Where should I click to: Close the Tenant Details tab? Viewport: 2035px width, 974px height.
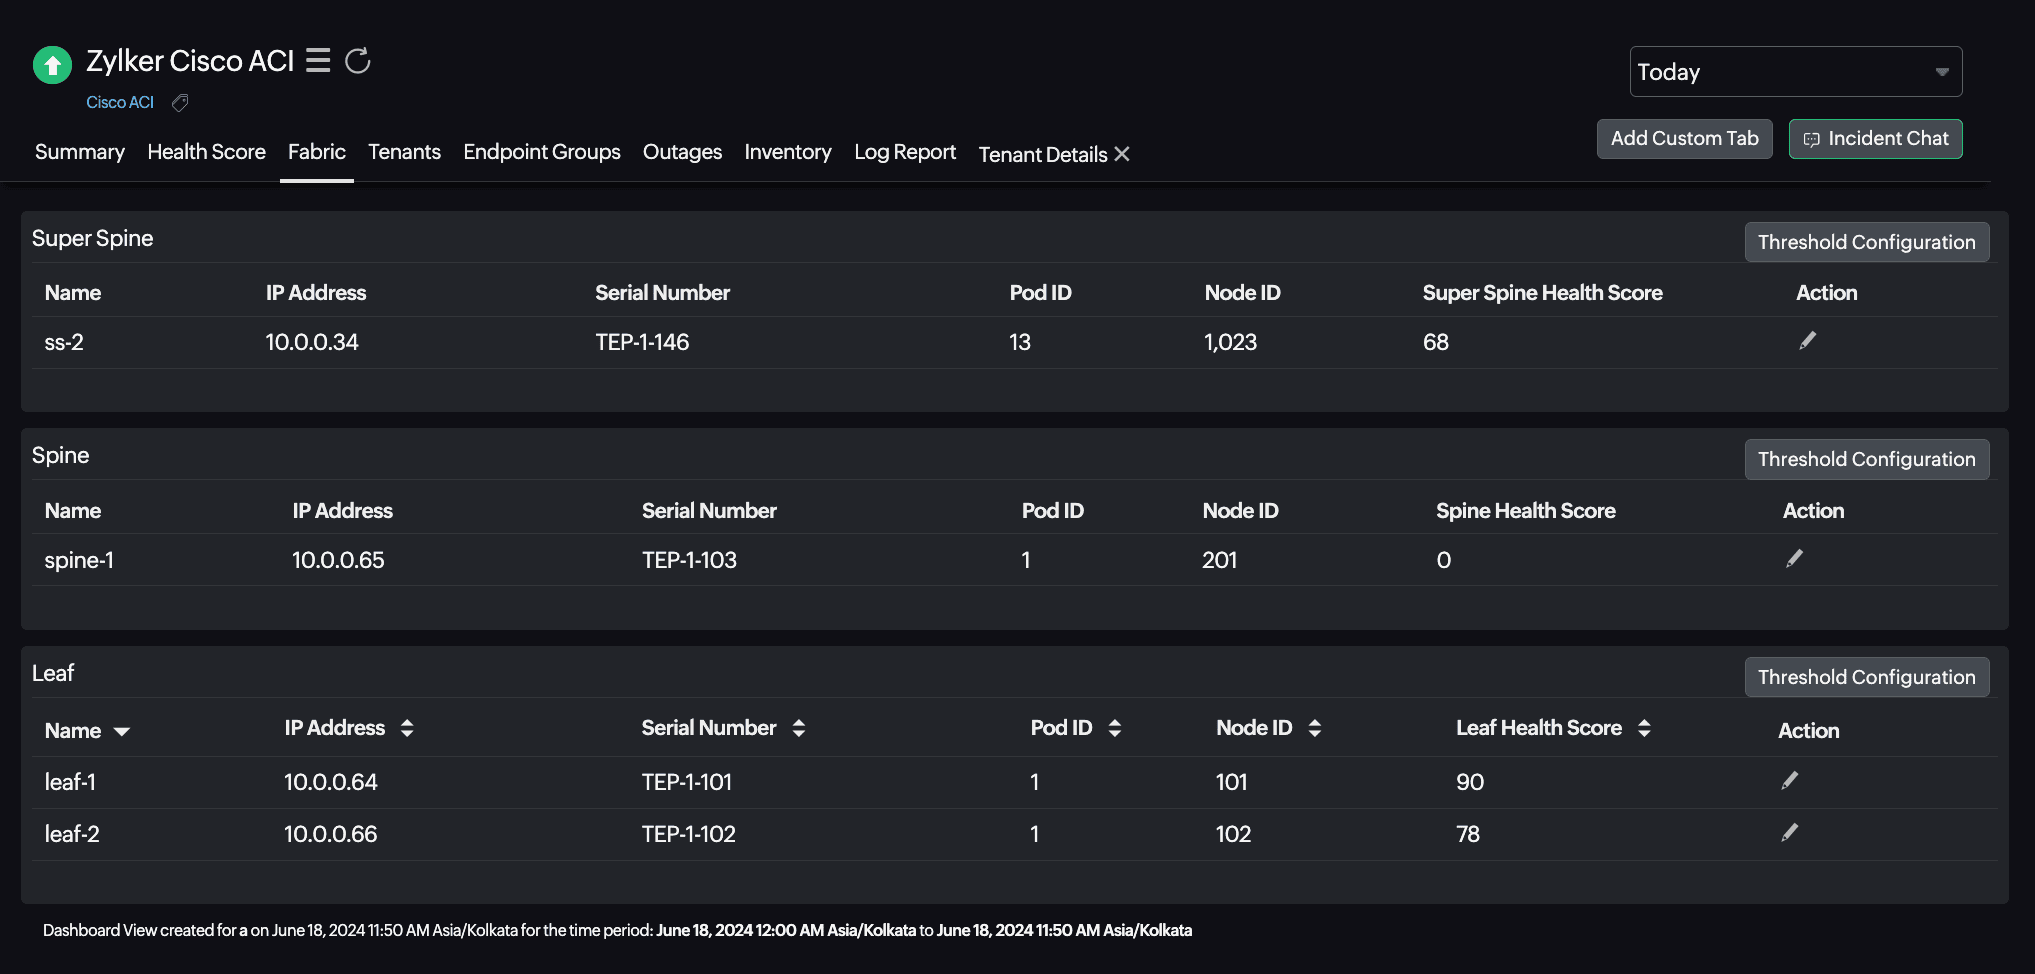click(1122, 154)
